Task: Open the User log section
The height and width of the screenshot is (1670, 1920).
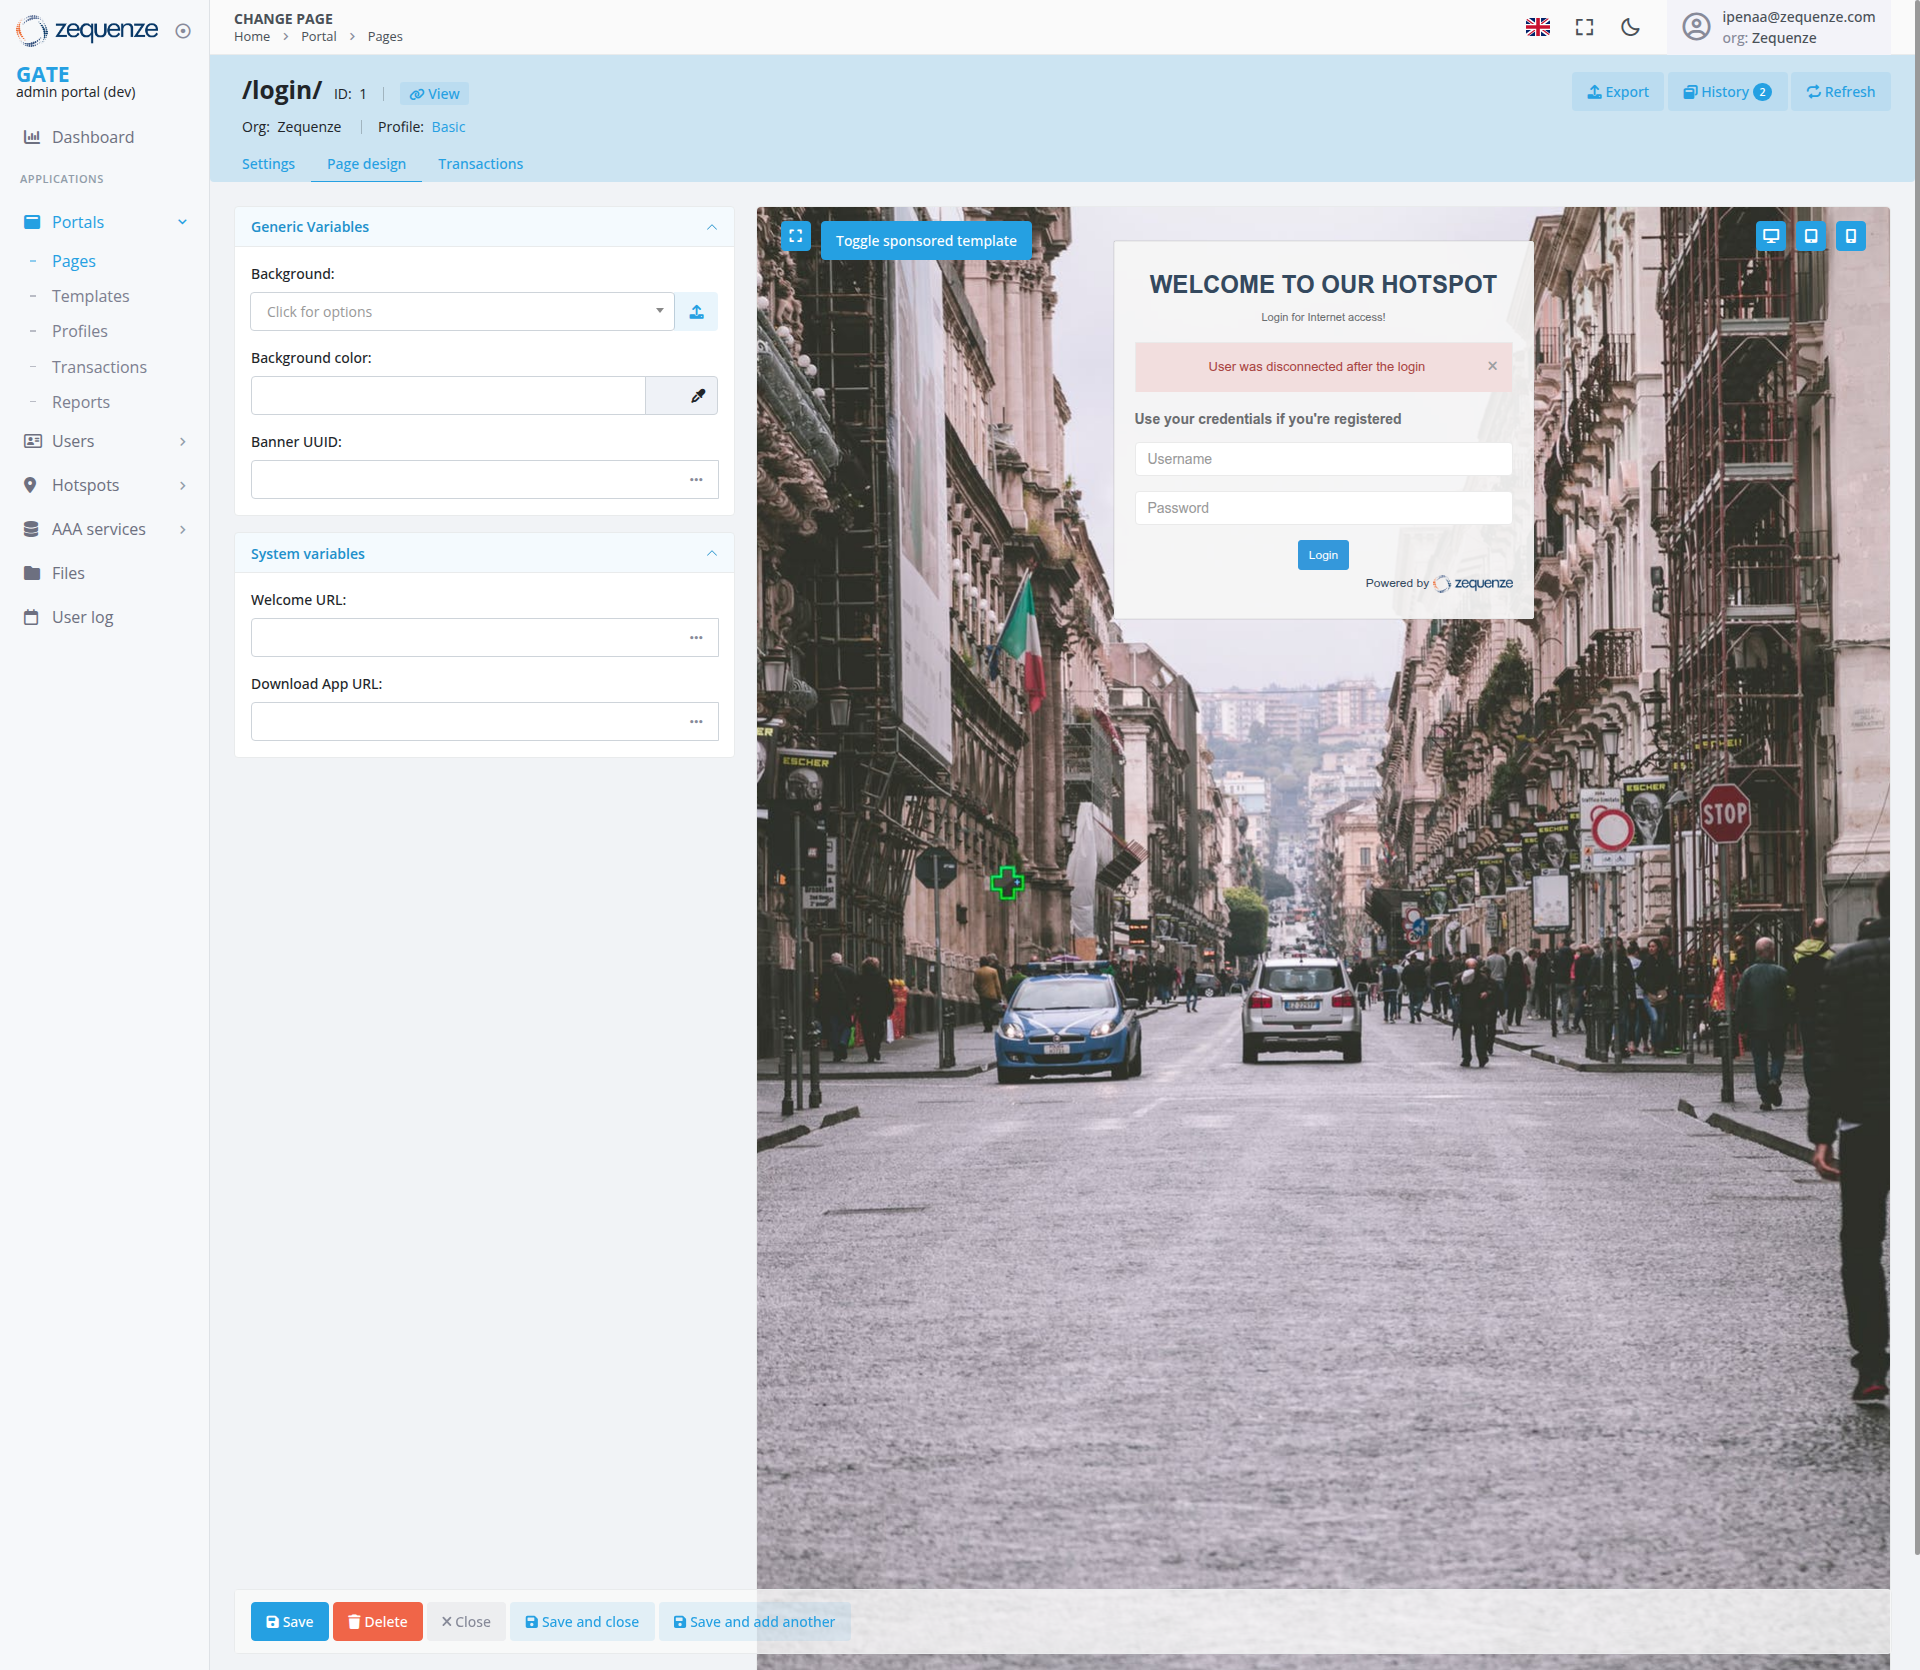Action: 81,617
